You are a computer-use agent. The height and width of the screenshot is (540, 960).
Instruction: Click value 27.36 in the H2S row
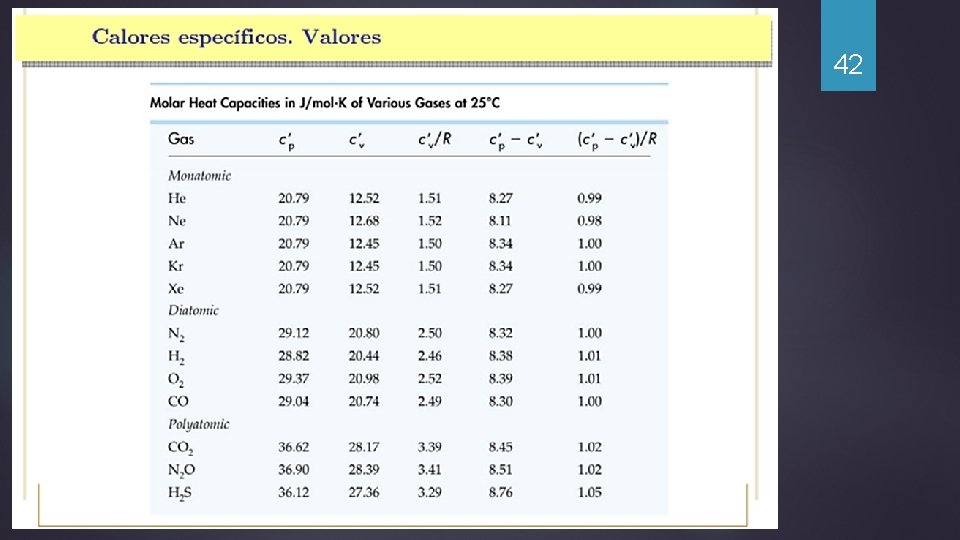tap(364, 492)
